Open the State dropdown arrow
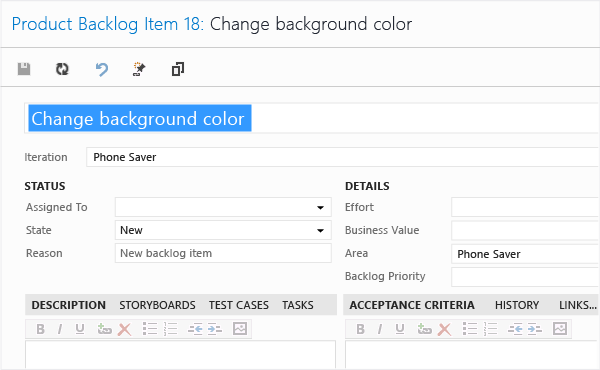Image resolution: width=600 pixels, height=370 pixels. (x=321, y=231)
